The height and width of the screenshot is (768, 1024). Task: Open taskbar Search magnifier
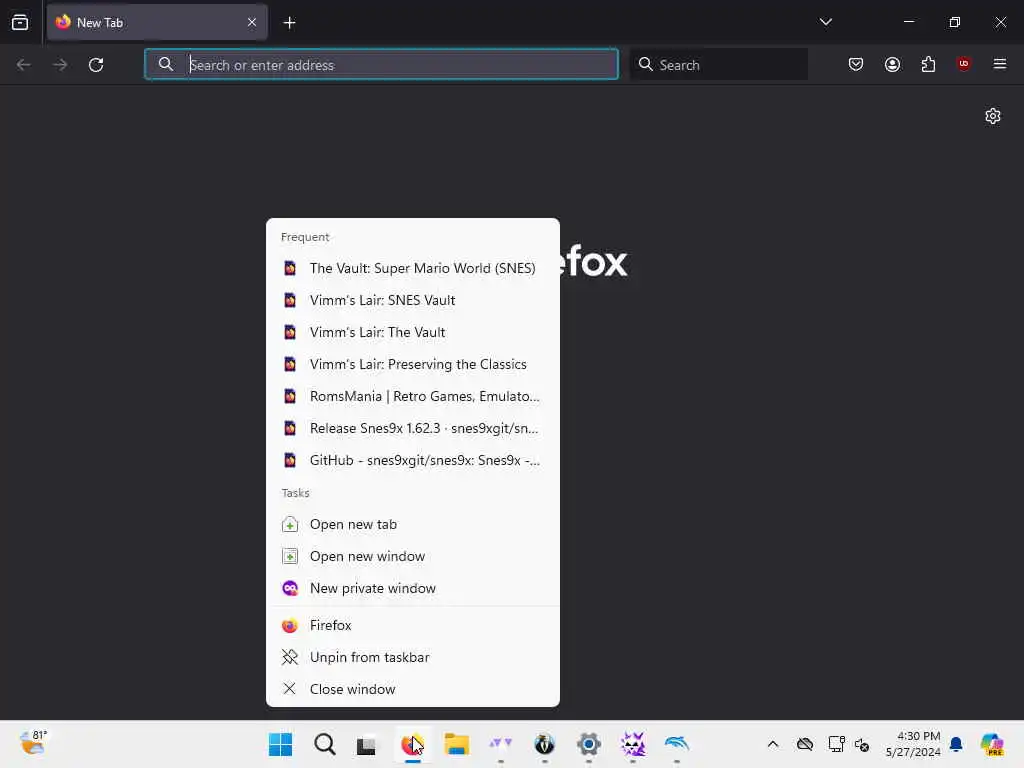pyautogui.click(x=325, y=744)
